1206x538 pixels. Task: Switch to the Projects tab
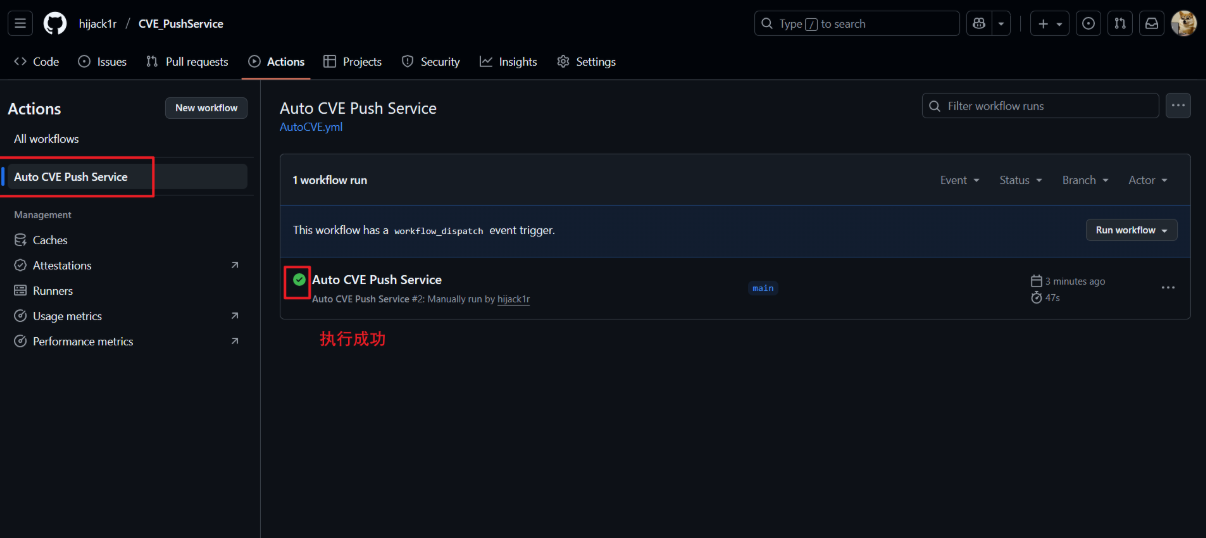pyautogui.click(x=353, y=62)
